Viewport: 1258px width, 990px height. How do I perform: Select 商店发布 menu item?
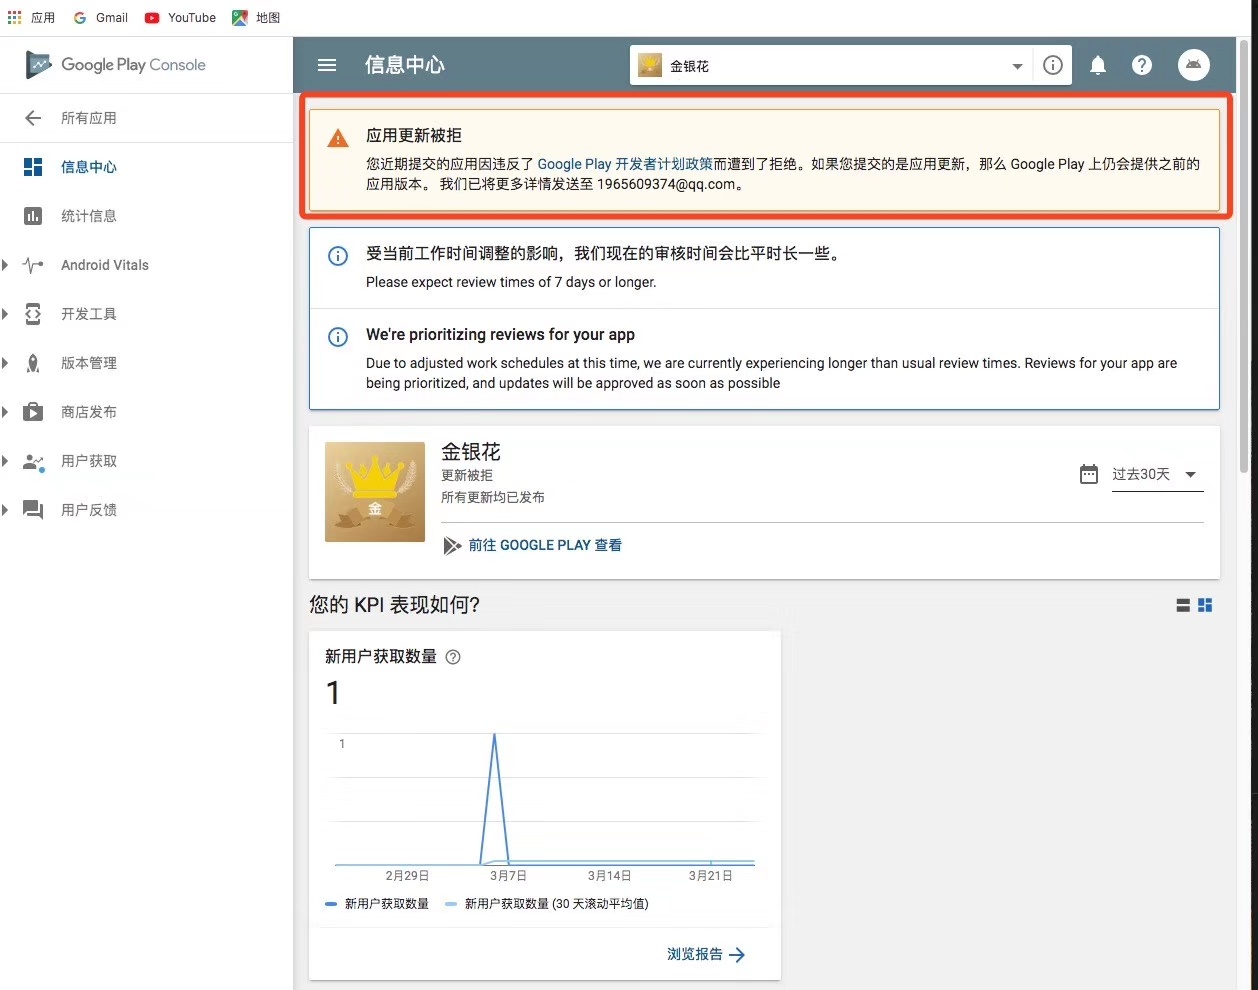[89, 412]
